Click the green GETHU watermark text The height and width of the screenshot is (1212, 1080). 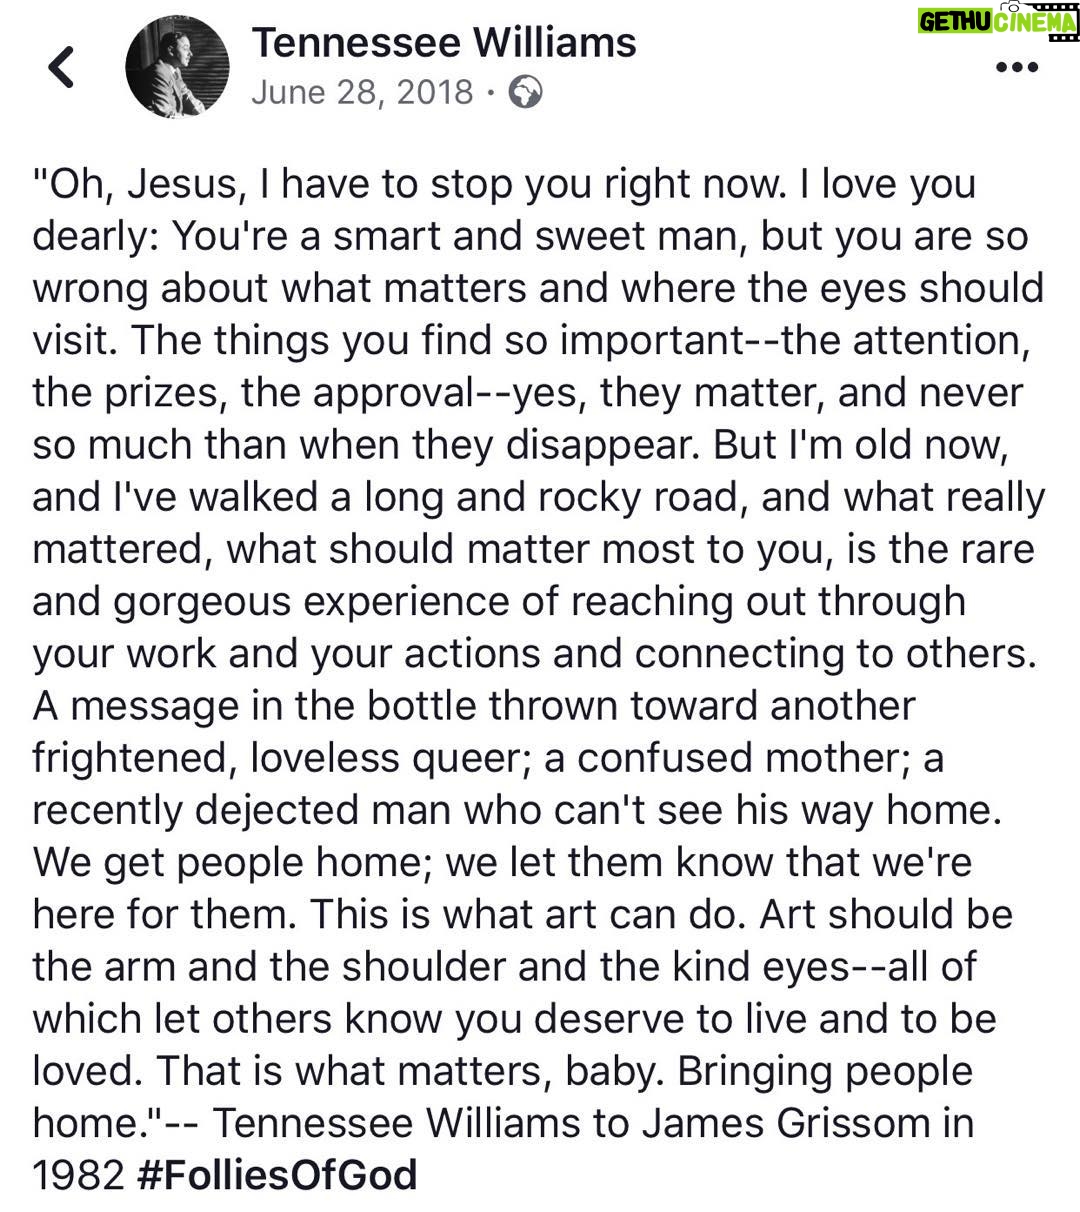click(x=955, y=22)
